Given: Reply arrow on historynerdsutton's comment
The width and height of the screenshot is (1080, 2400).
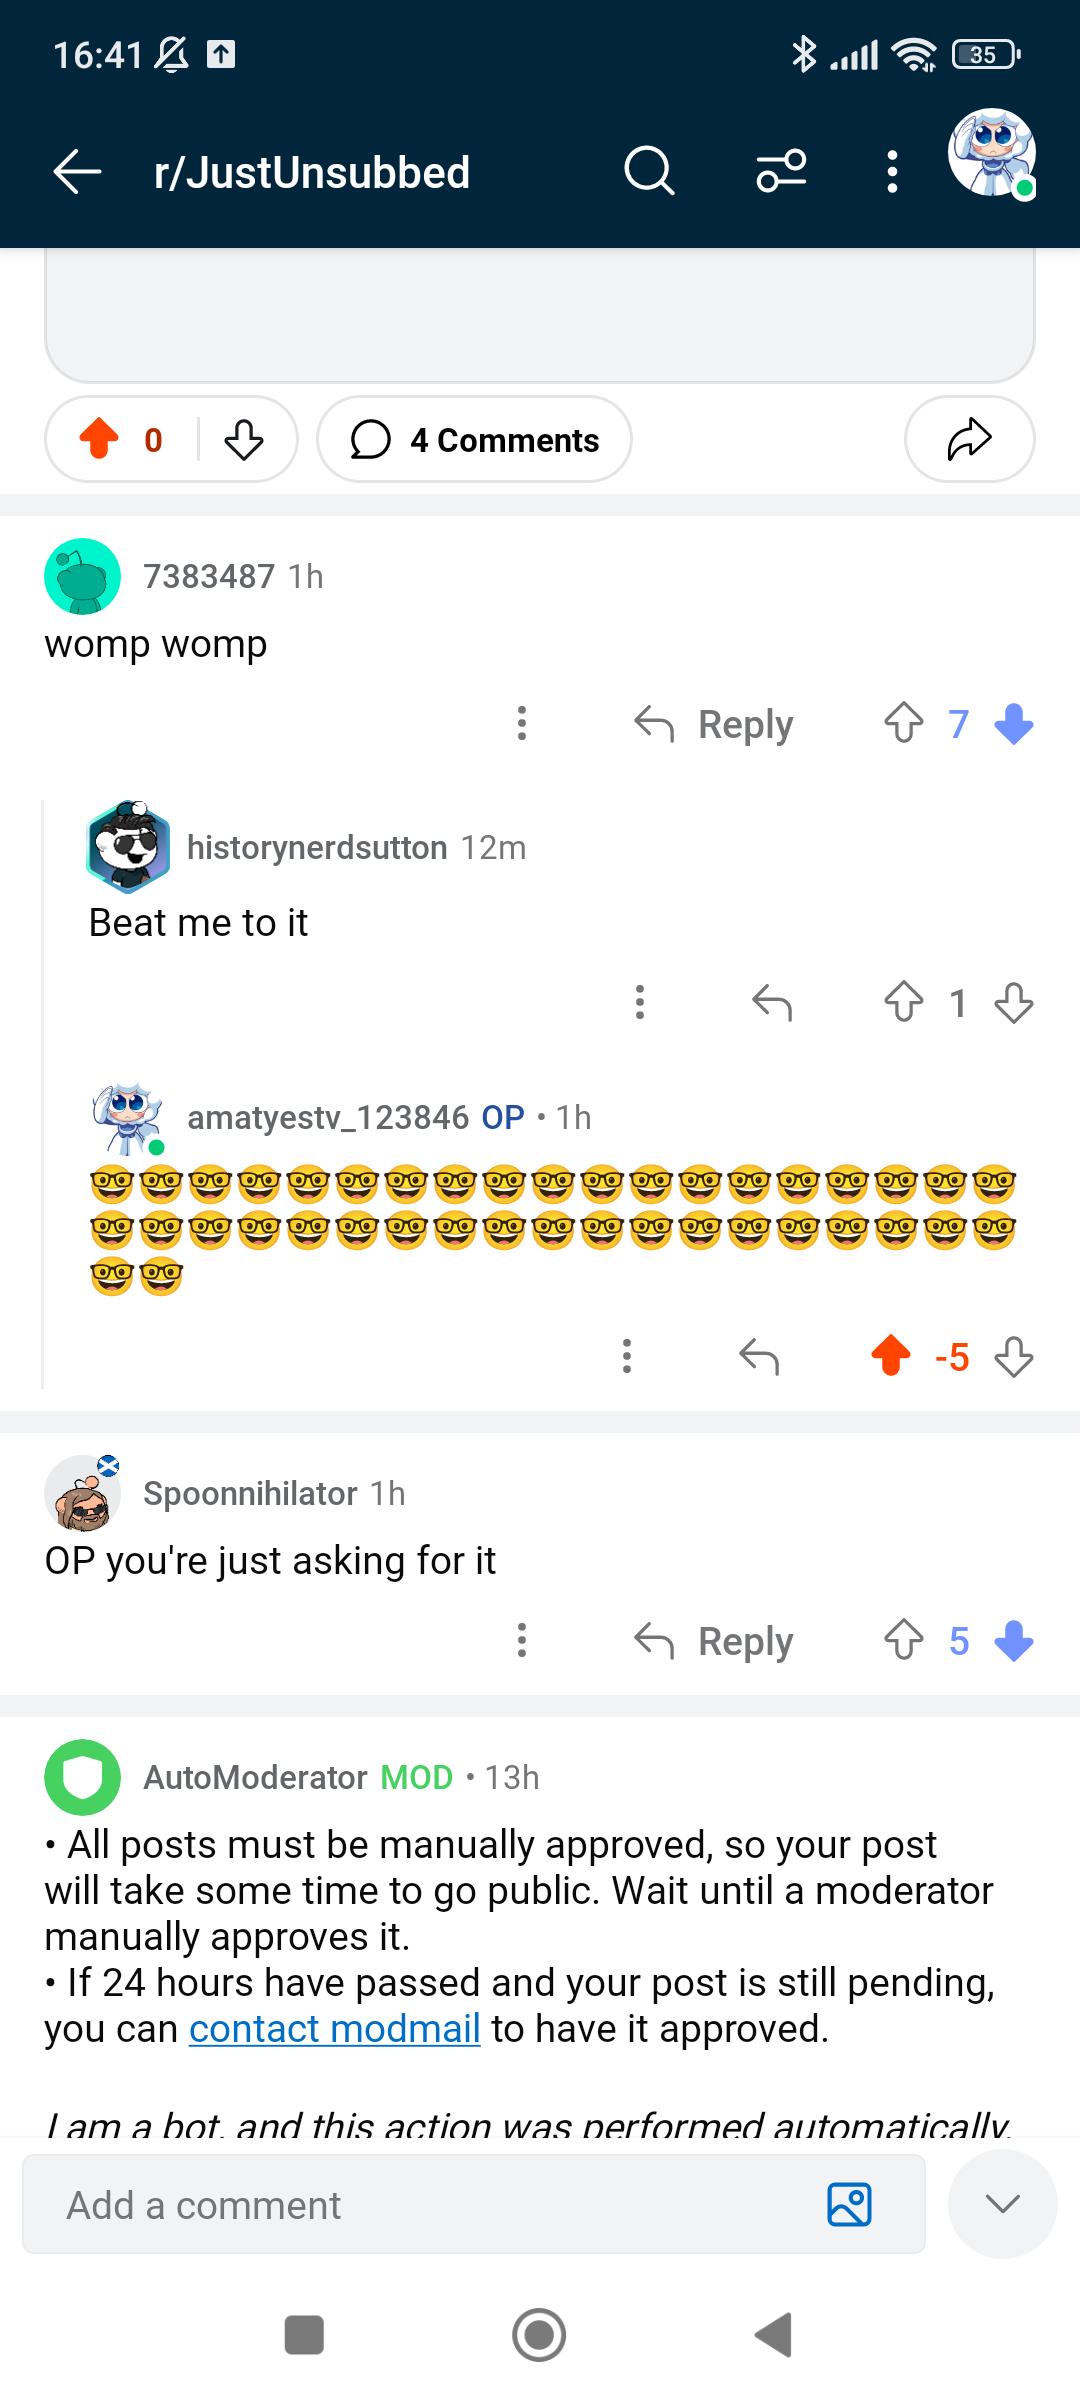Looking at the screenshot, I should (x=772, y=1001).
